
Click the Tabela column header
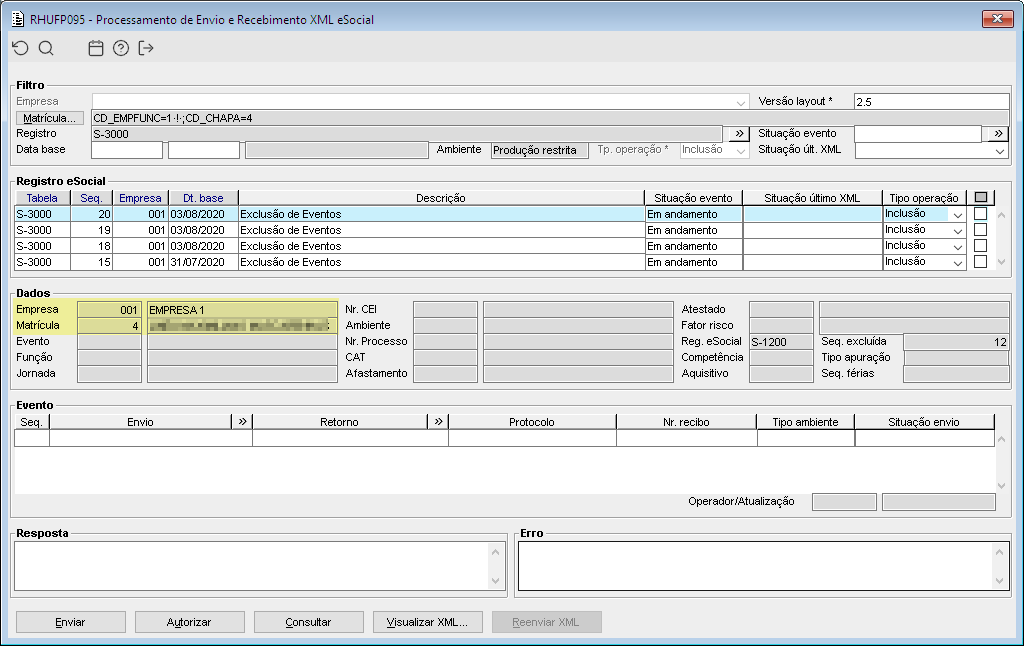[42, 198]
